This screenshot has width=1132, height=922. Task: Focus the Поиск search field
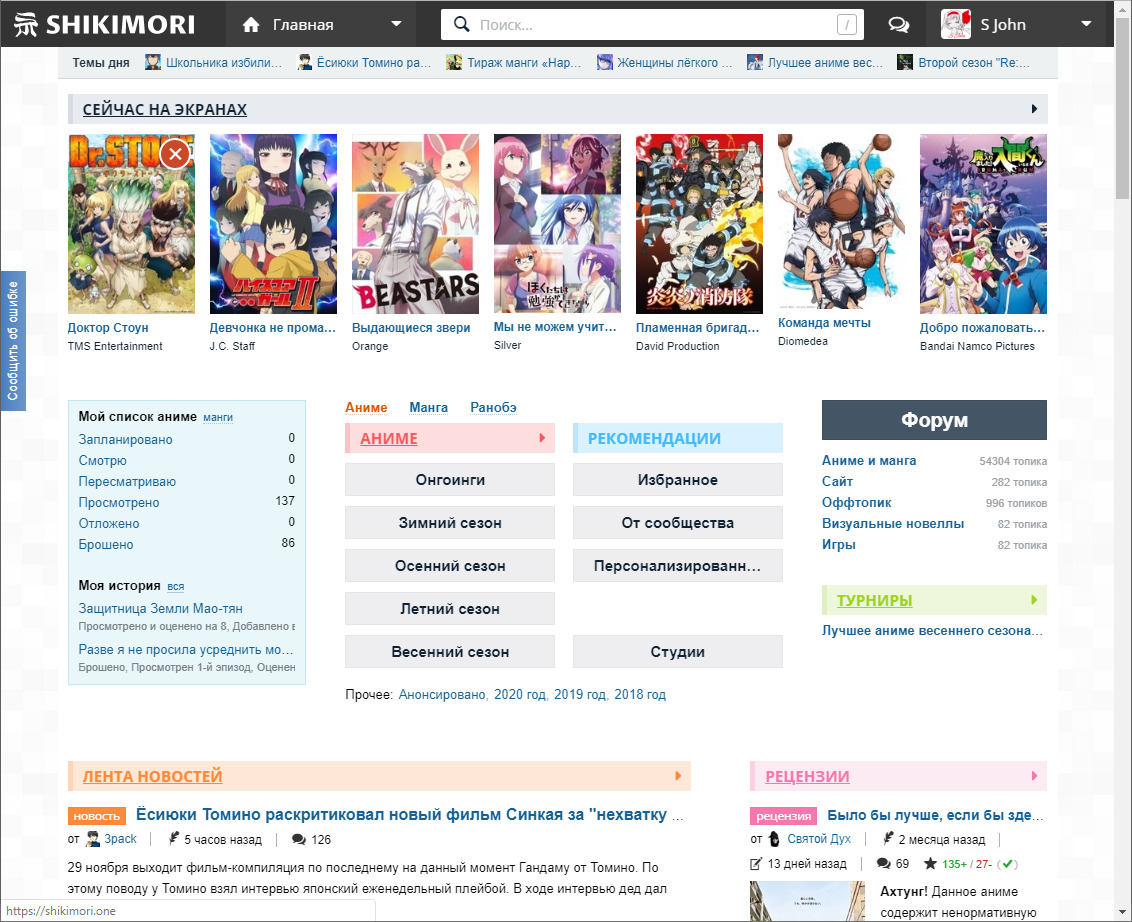[x=650, y=25]
